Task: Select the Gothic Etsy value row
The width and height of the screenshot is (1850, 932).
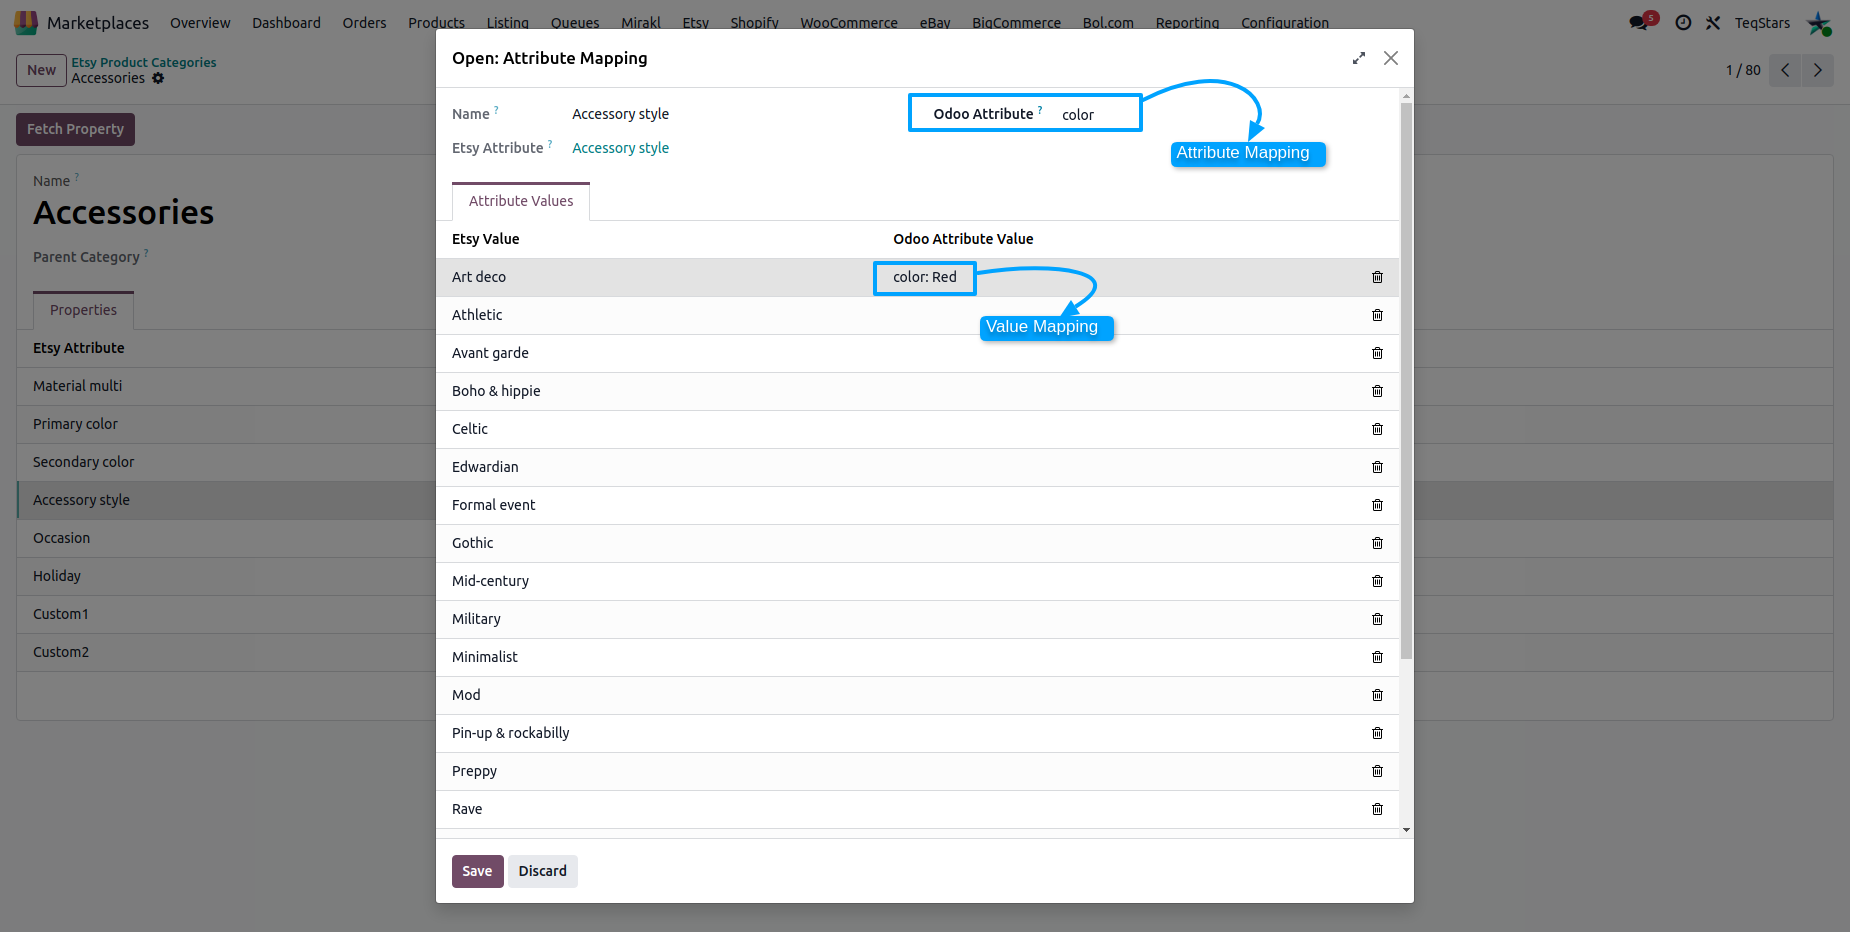Action: click(x=917, y=543)
